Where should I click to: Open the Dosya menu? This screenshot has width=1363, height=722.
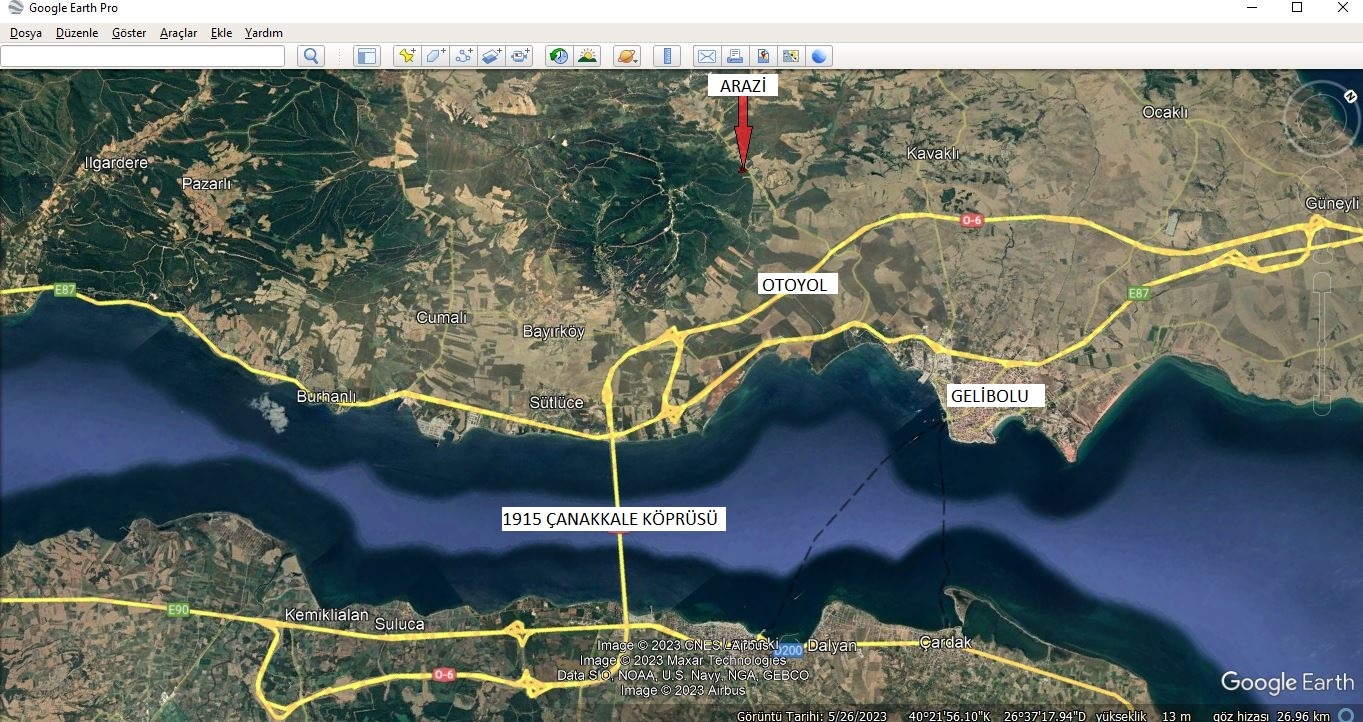coord(26,33)
